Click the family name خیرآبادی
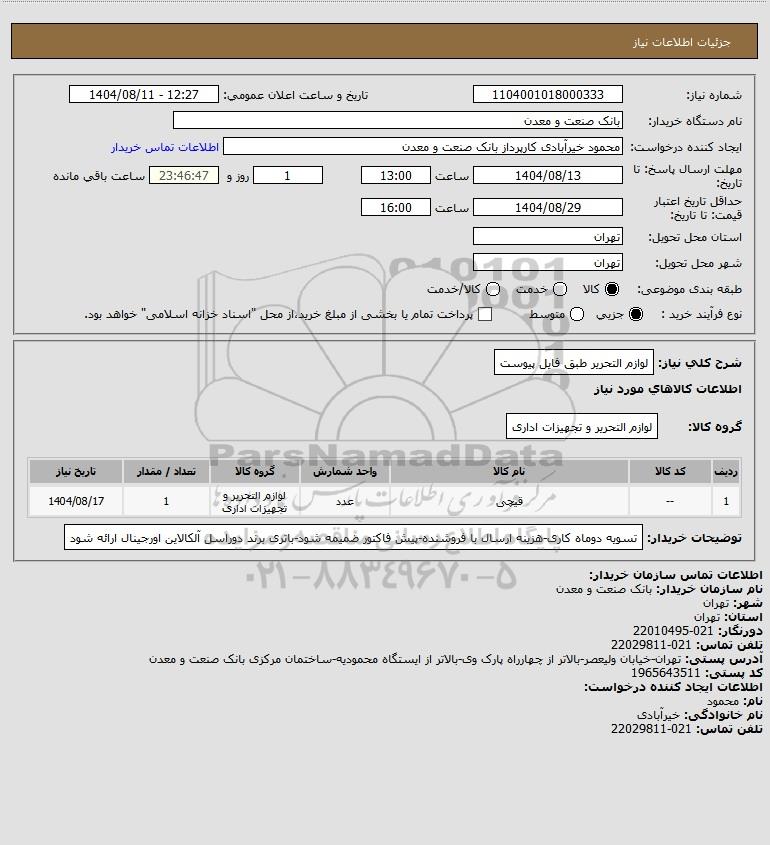770x845 pixels. click(658, 715)
